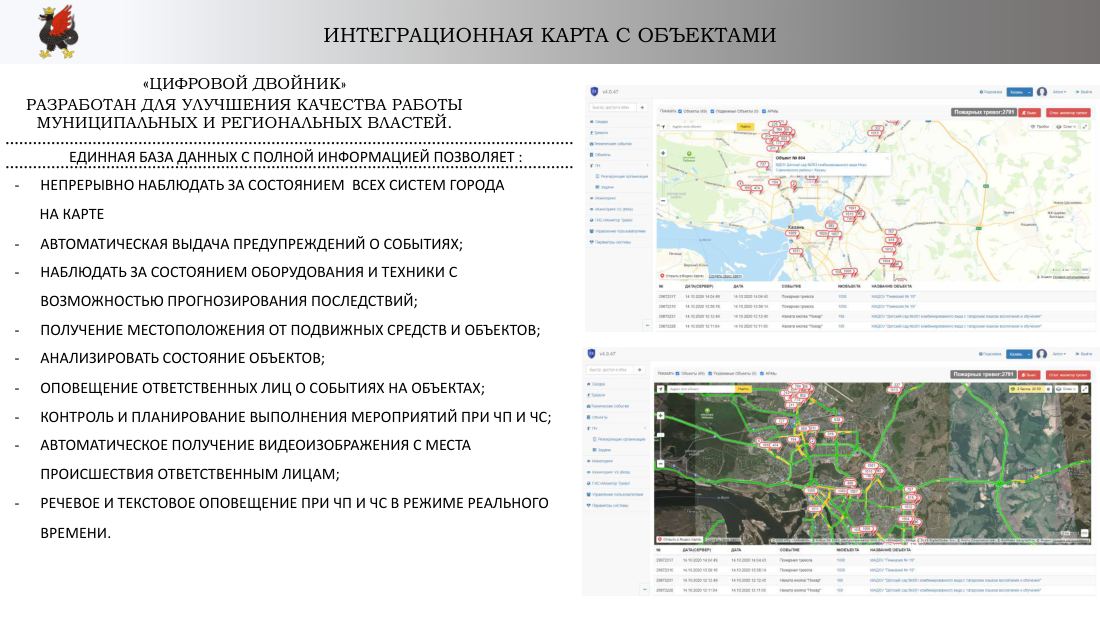This screenshot has width=1100, height=619.
Task: Enable 'Пробки' traffic layer on light map
Action: (1039, 127)
